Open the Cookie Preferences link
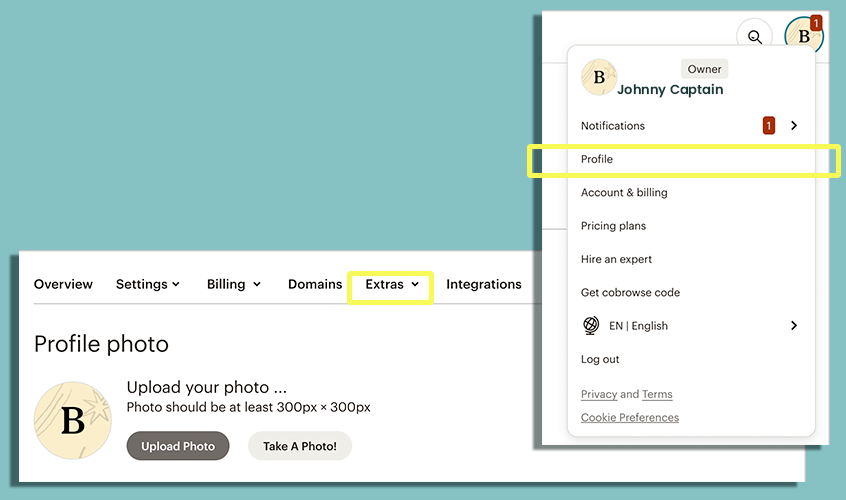 (x=629, y=418)
